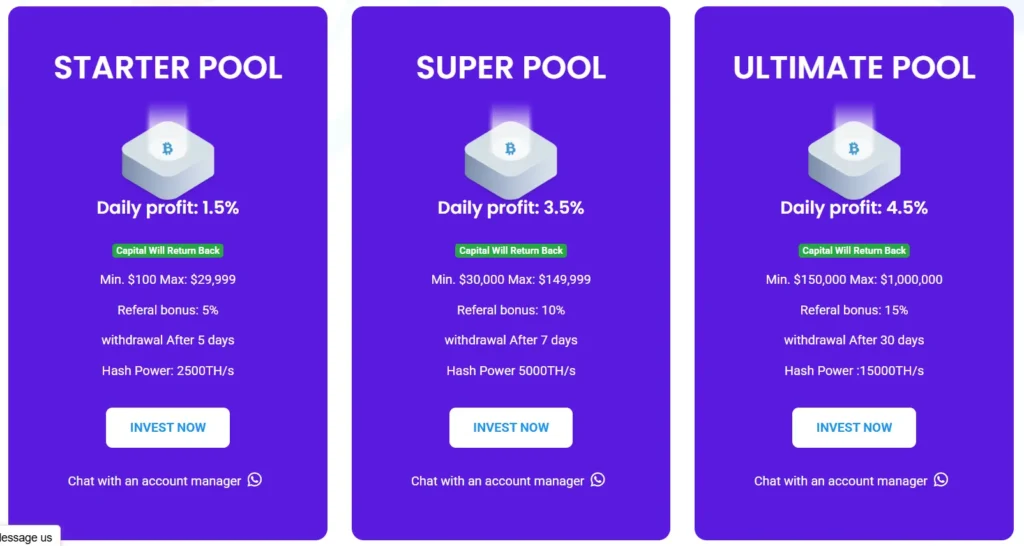This screenshot has height=546, width=1024.
Task: Click WhatsApp icon in Super Pool card
Action: [x=598, y=480]
